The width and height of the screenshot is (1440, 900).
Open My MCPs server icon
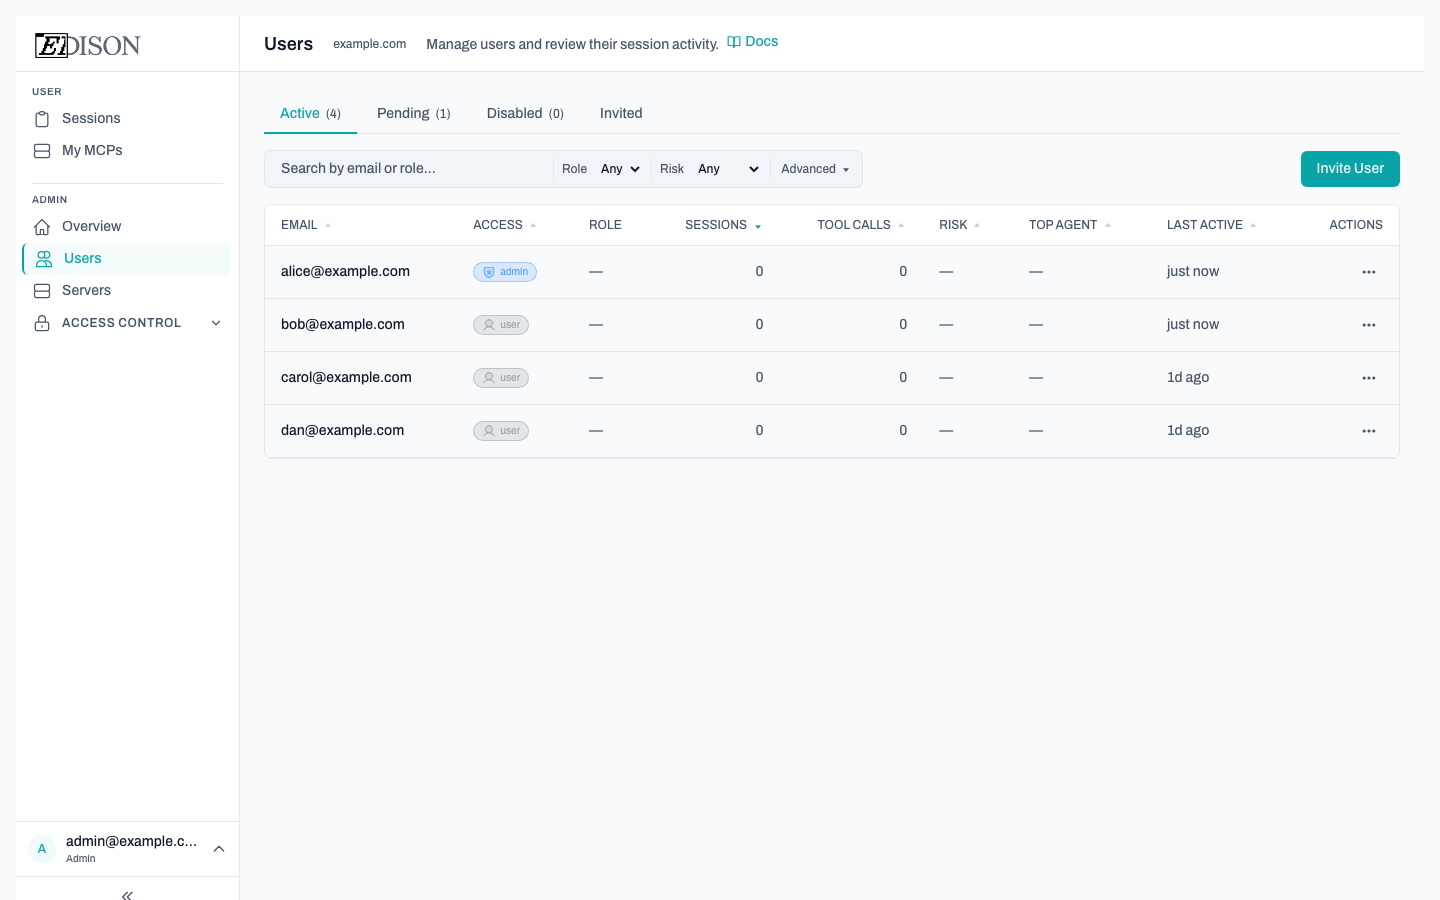(x=42, y=151)
